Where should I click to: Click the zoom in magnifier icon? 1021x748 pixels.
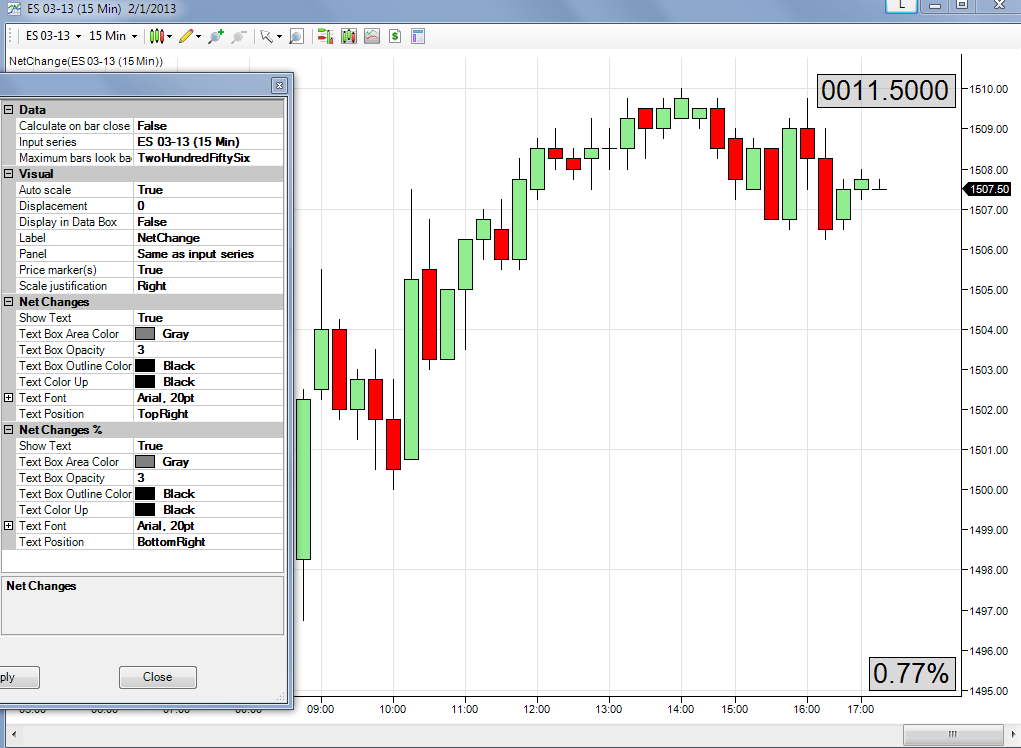pos(216,36)
